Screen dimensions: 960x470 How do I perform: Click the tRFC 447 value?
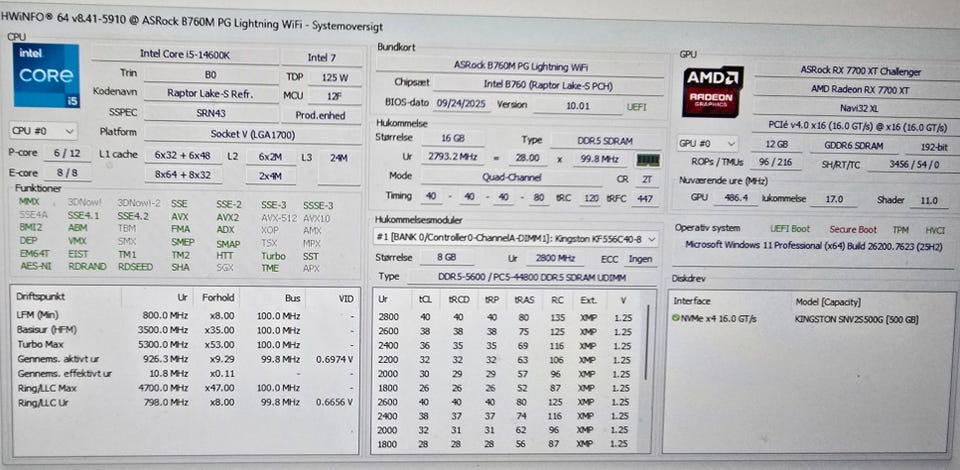pyautogui.click(x=645, y=198)
